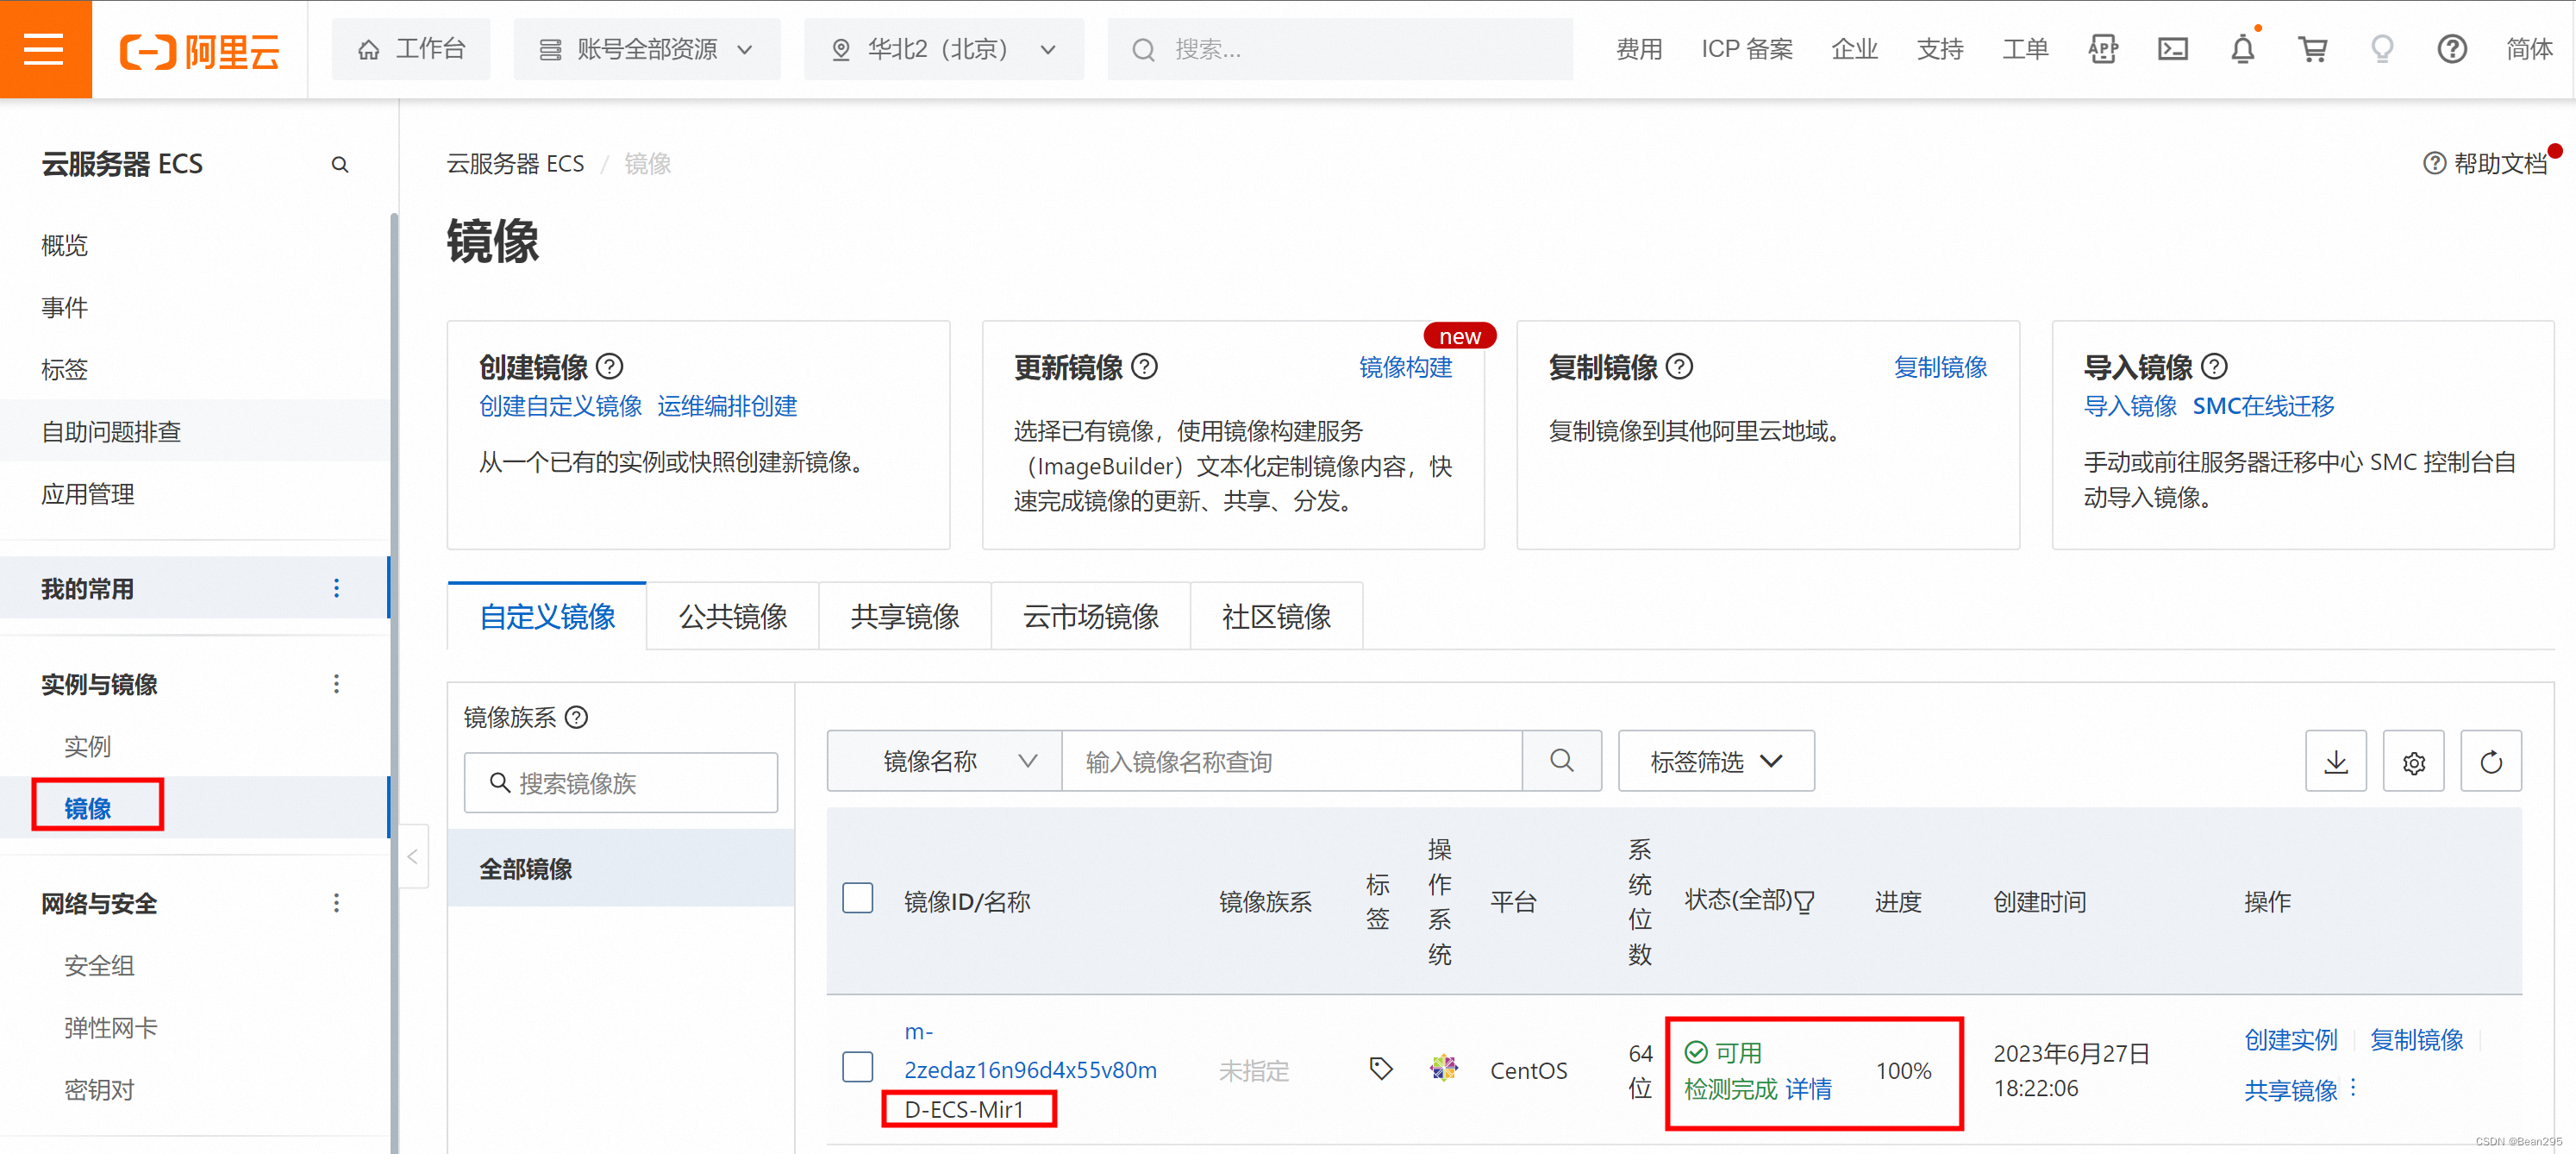Switch to the 公共镜像 tab
The image size is (2576, 1154).
click(732, 617)
